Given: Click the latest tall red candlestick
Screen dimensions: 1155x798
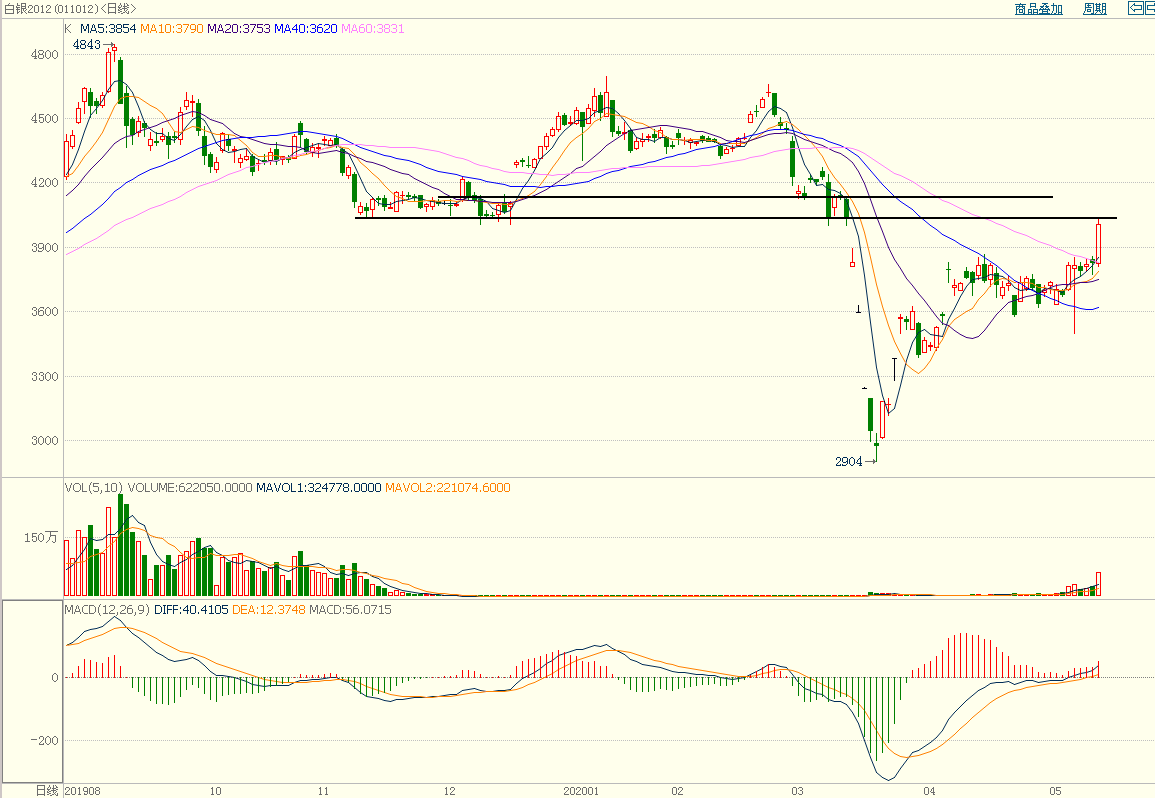Looking at the screenshot, I should (1099, 242).
